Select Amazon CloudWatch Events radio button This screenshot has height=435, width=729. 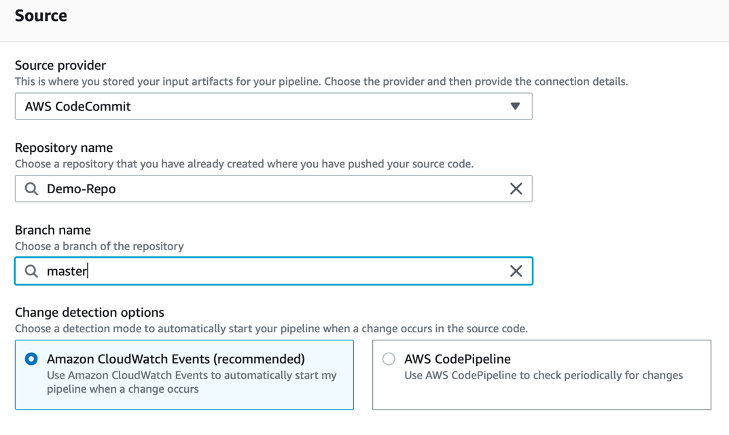pyautogui.click(x=32, y=359)
